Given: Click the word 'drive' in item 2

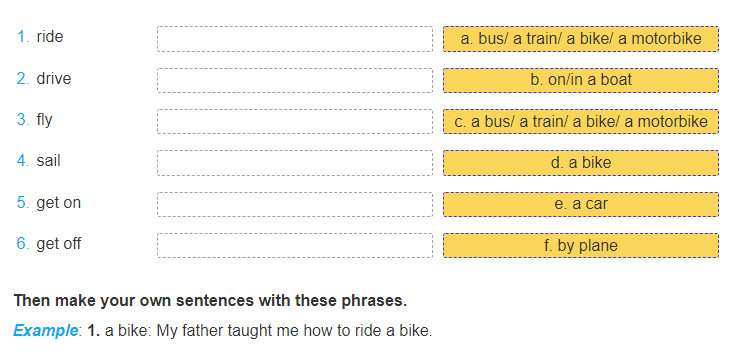Looking at the screenshot, I should [54, 78].
